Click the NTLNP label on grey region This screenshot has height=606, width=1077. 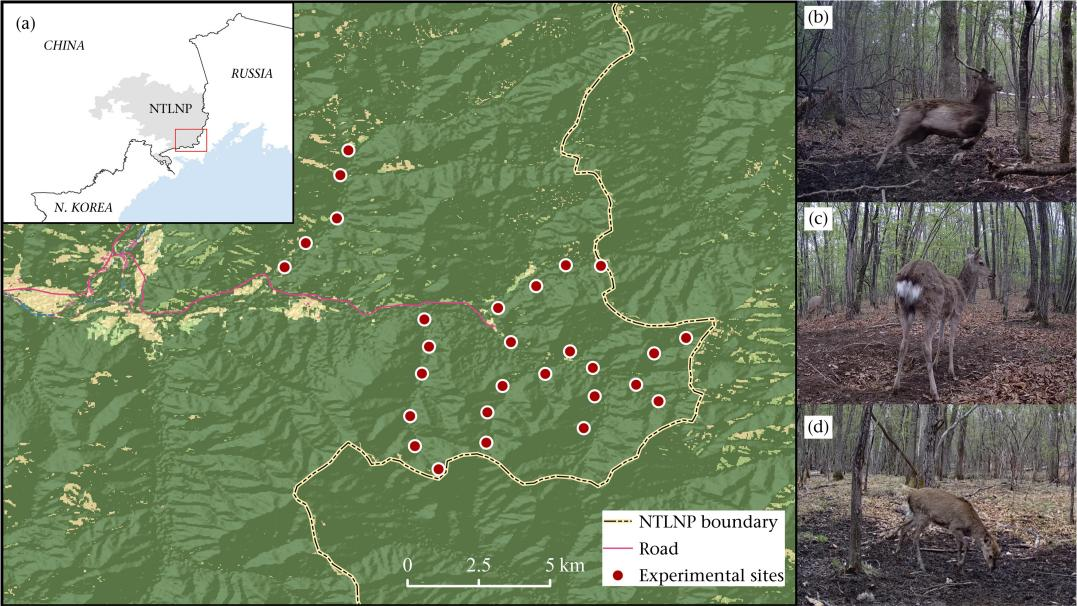141,112
